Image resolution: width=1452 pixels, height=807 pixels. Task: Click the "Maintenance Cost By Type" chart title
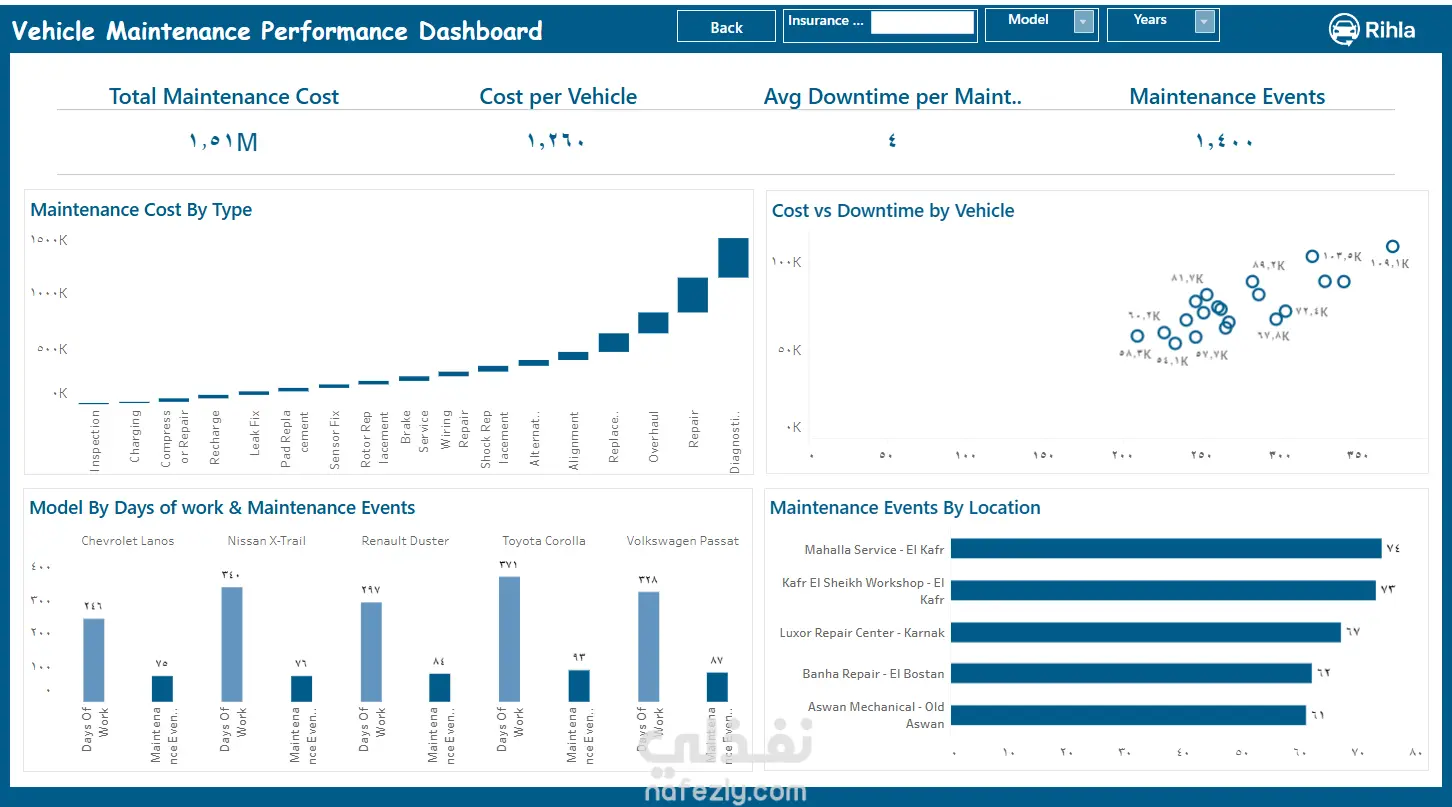(141, 210)
